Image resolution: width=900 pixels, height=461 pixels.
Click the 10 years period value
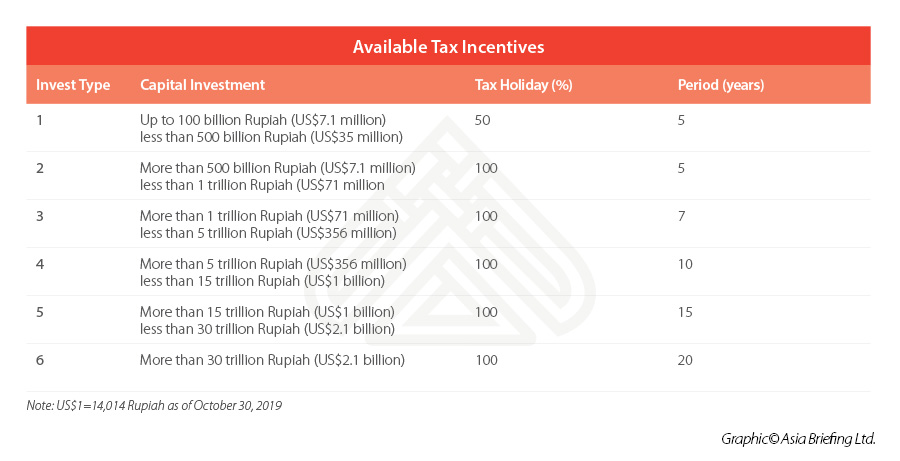685,264
